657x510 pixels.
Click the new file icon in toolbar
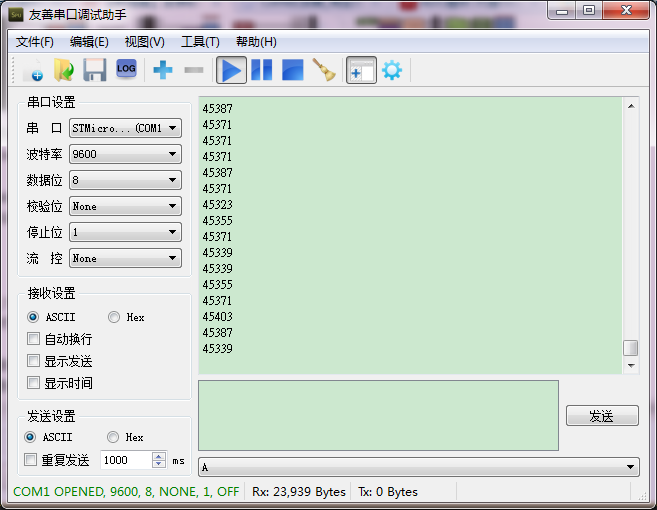pos(32,70)
